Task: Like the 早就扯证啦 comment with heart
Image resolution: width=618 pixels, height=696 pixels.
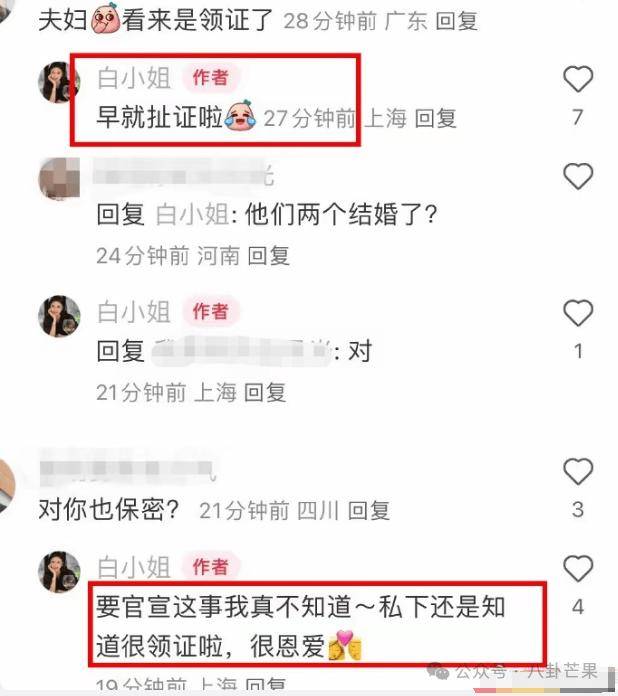Action: [x=578, y=79]
